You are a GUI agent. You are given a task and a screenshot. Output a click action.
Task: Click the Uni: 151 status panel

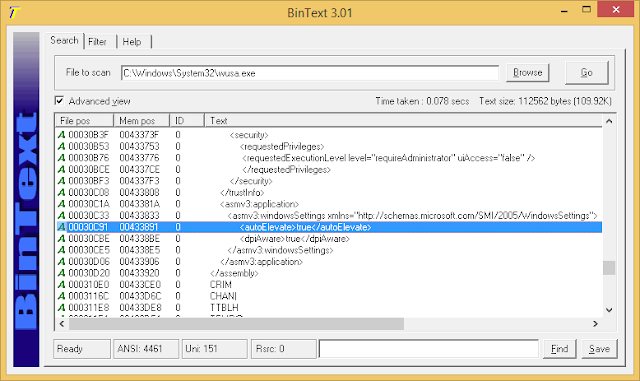point(215,349)
